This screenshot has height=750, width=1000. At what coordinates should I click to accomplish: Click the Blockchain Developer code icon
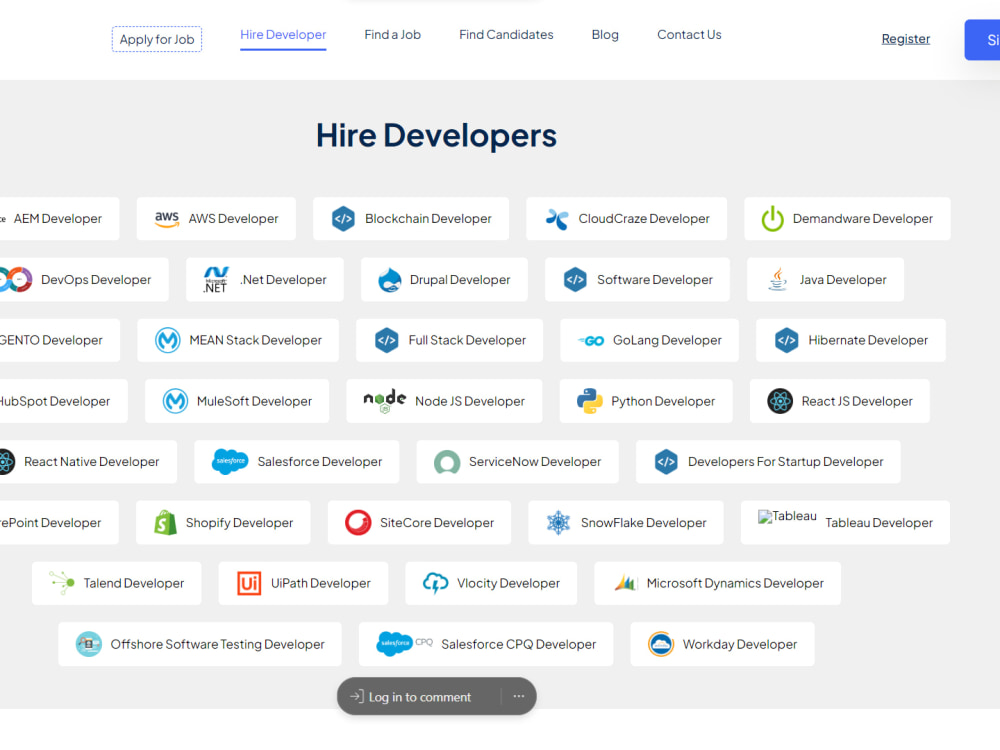click(x=343, y=219)
